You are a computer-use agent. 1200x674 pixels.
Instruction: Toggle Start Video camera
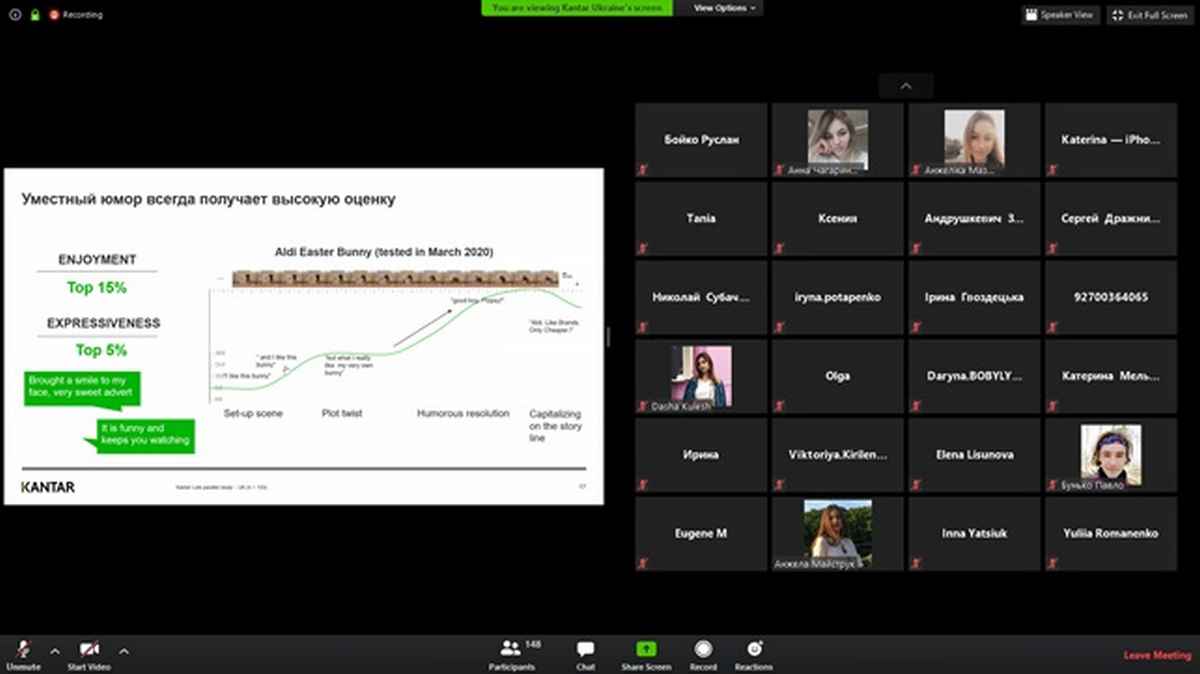click(x=89, y=650)
